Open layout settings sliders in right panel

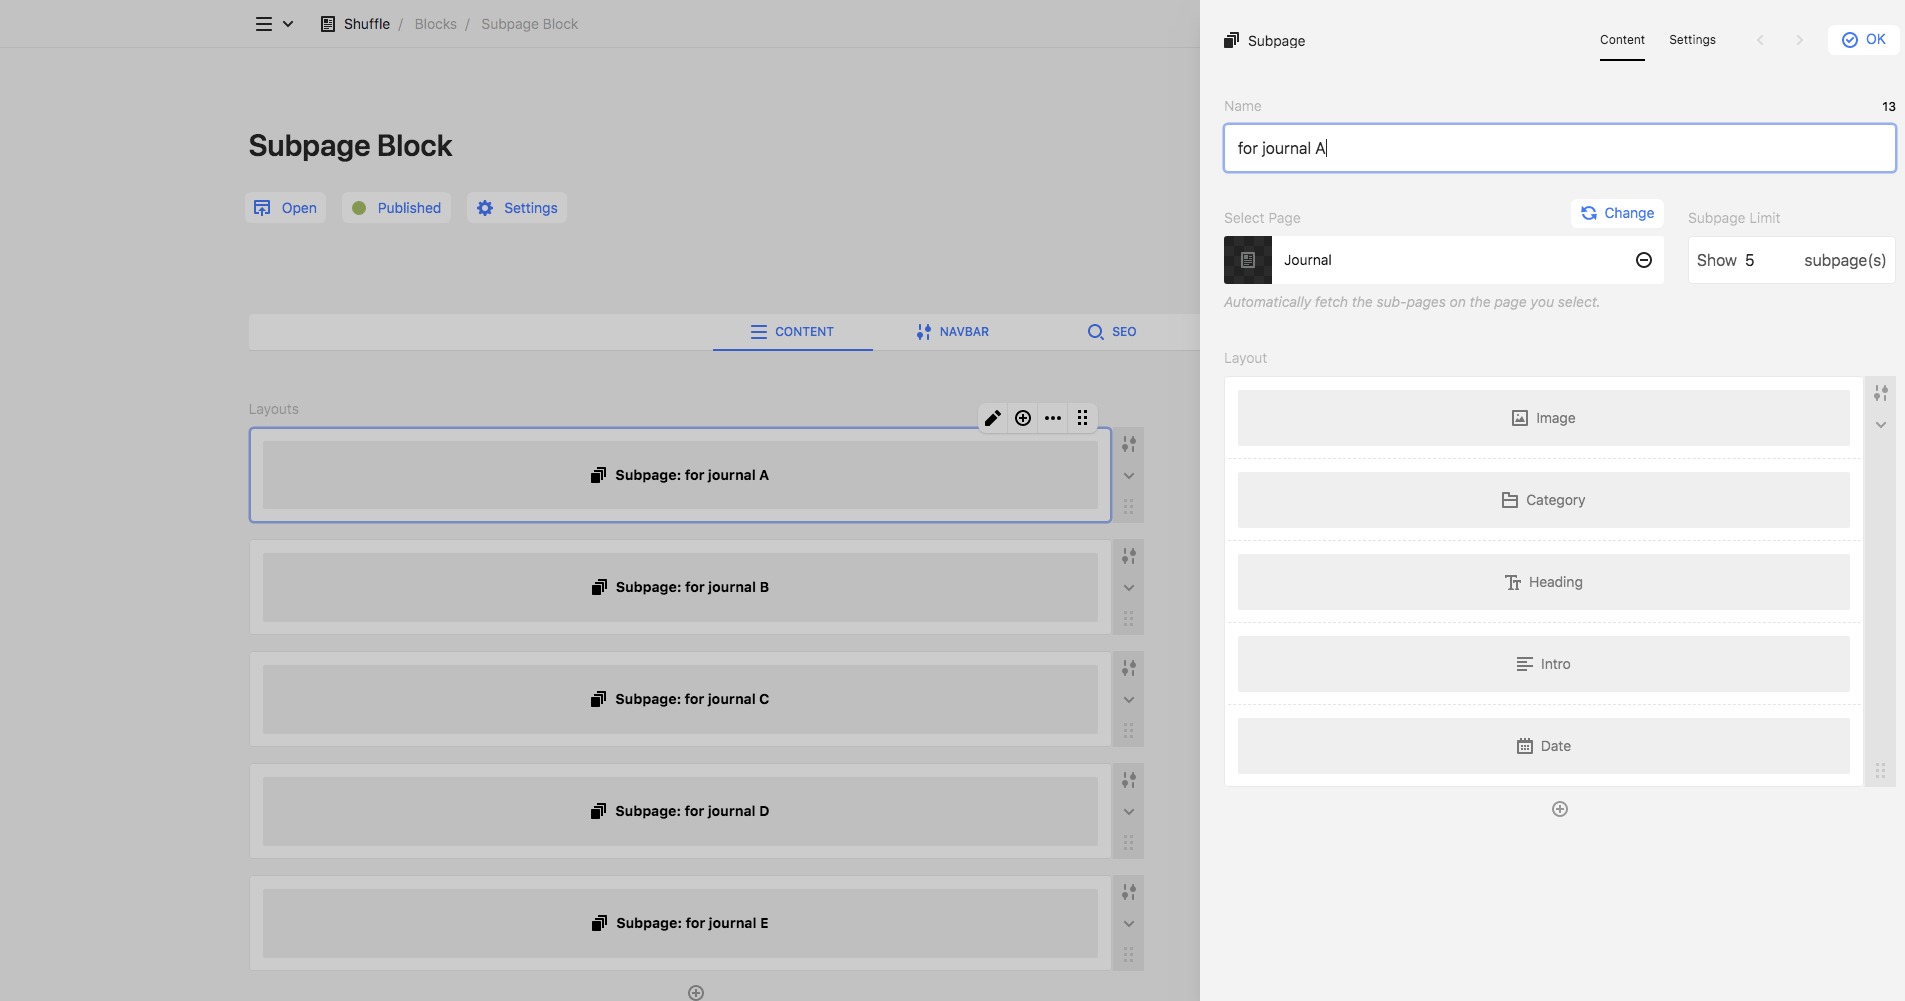1880,393
